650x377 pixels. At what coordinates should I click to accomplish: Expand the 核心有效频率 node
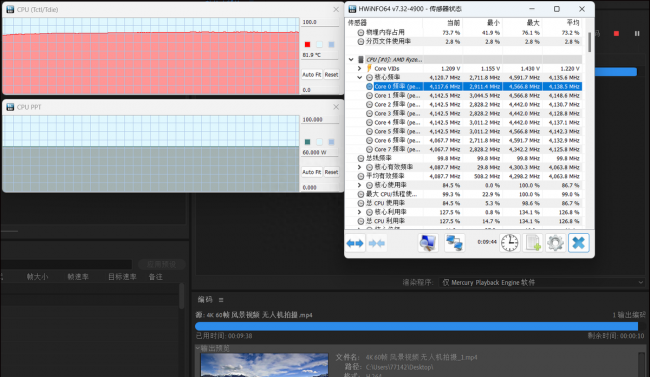tap(359, 167)
